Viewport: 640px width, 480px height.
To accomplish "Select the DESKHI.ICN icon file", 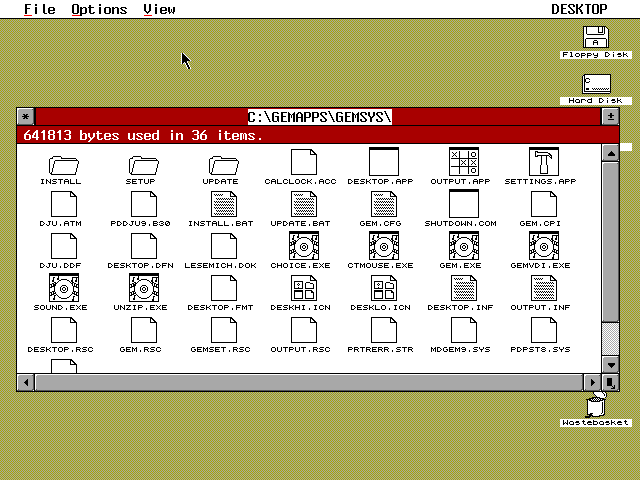I will [x=304, y=288].
